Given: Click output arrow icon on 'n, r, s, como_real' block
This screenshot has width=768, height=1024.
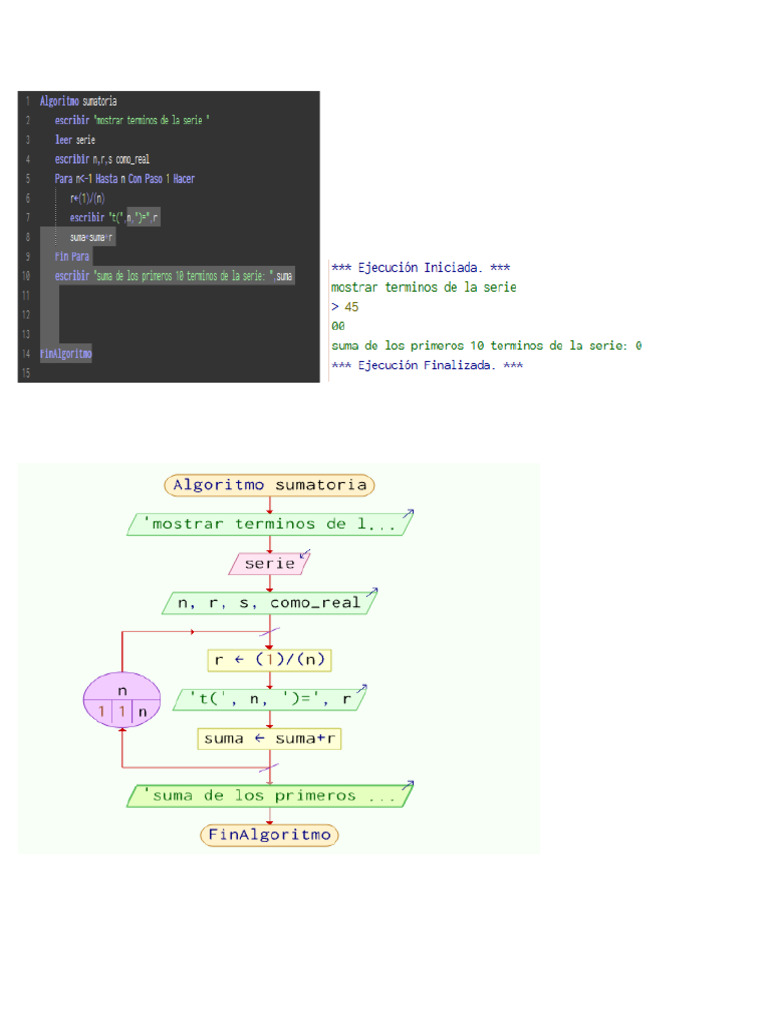Looking at the screenshot, I should click(x=372, y=592).
